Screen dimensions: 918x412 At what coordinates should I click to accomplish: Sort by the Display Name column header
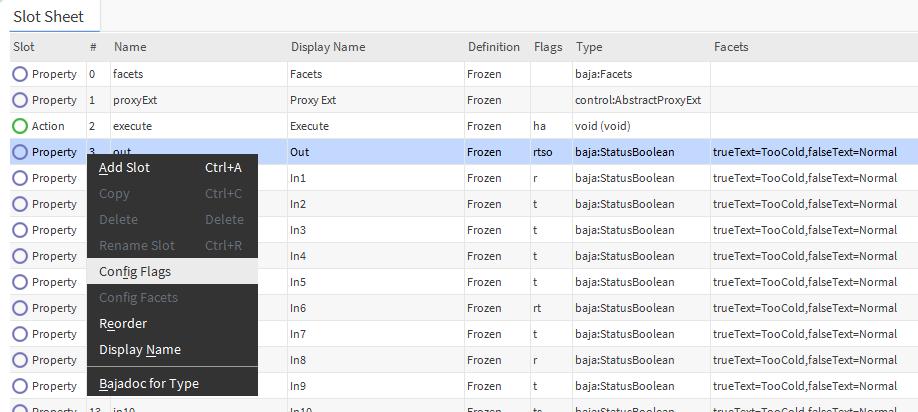[x=328, y=47]
